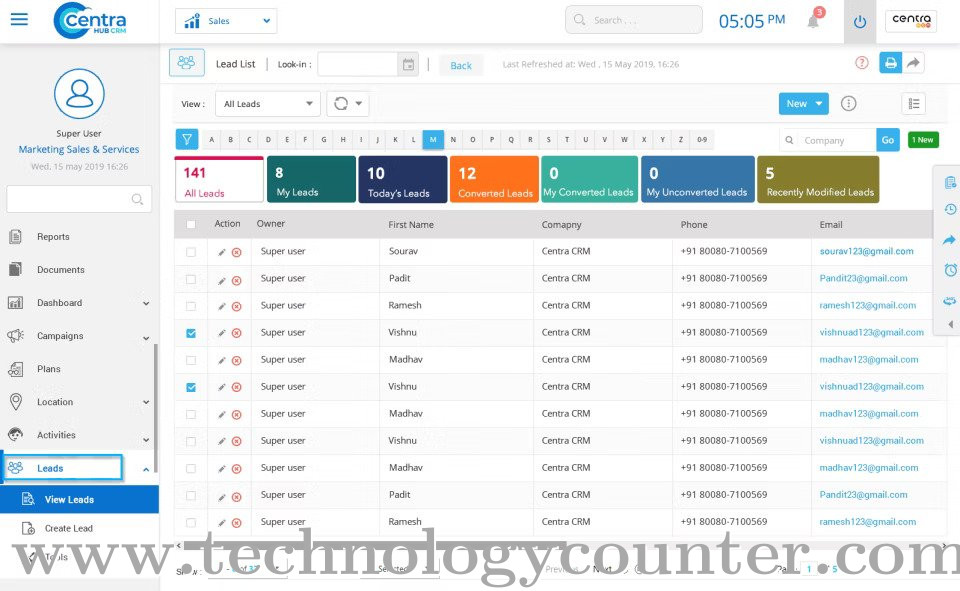This screenshot has height=591, width=960.
Task: Open the All Leads view dropdown
Action: coord(268,104)
